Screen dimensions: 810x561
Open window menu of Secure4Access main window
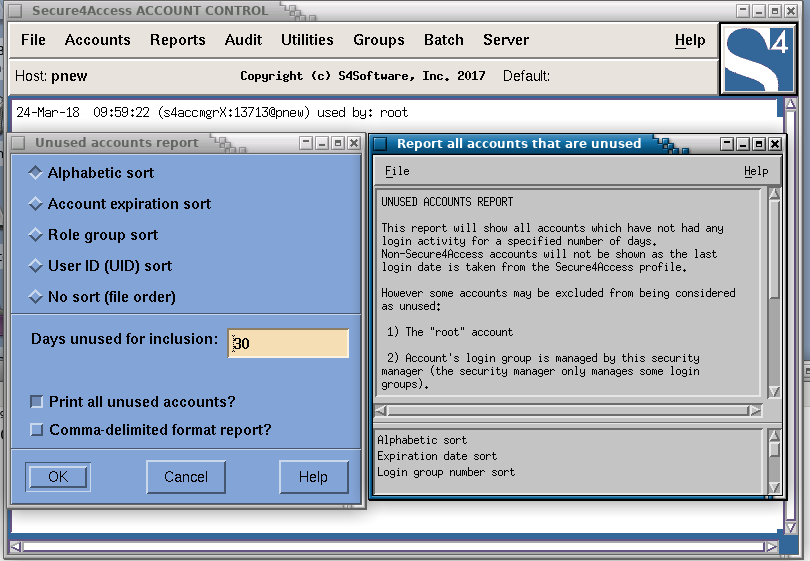click(15, 11)
